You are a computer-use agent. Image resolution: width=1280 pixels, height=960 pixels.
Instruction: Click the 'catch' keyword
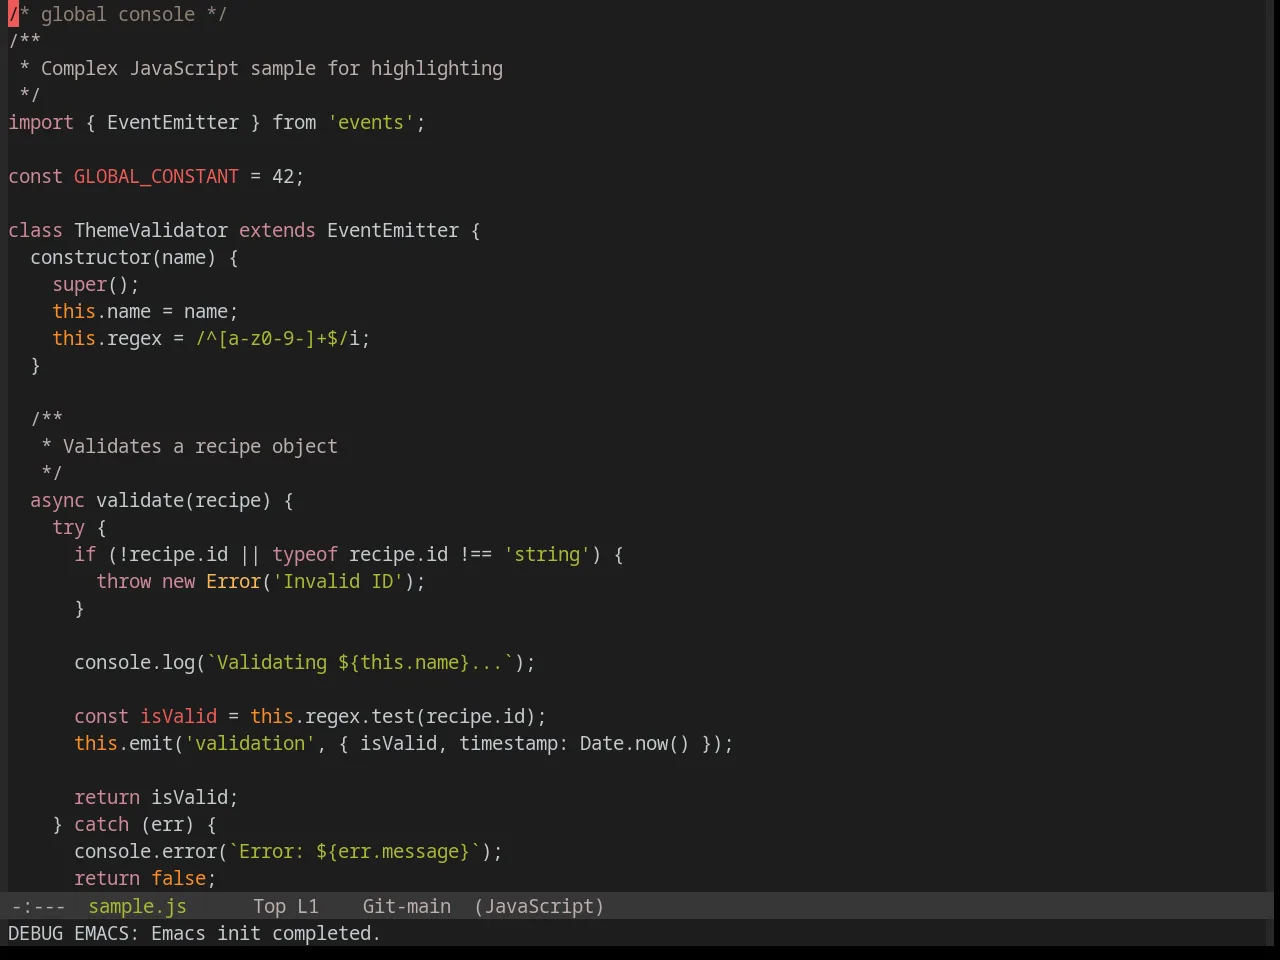pyautogui.click(x=101, y=824)
